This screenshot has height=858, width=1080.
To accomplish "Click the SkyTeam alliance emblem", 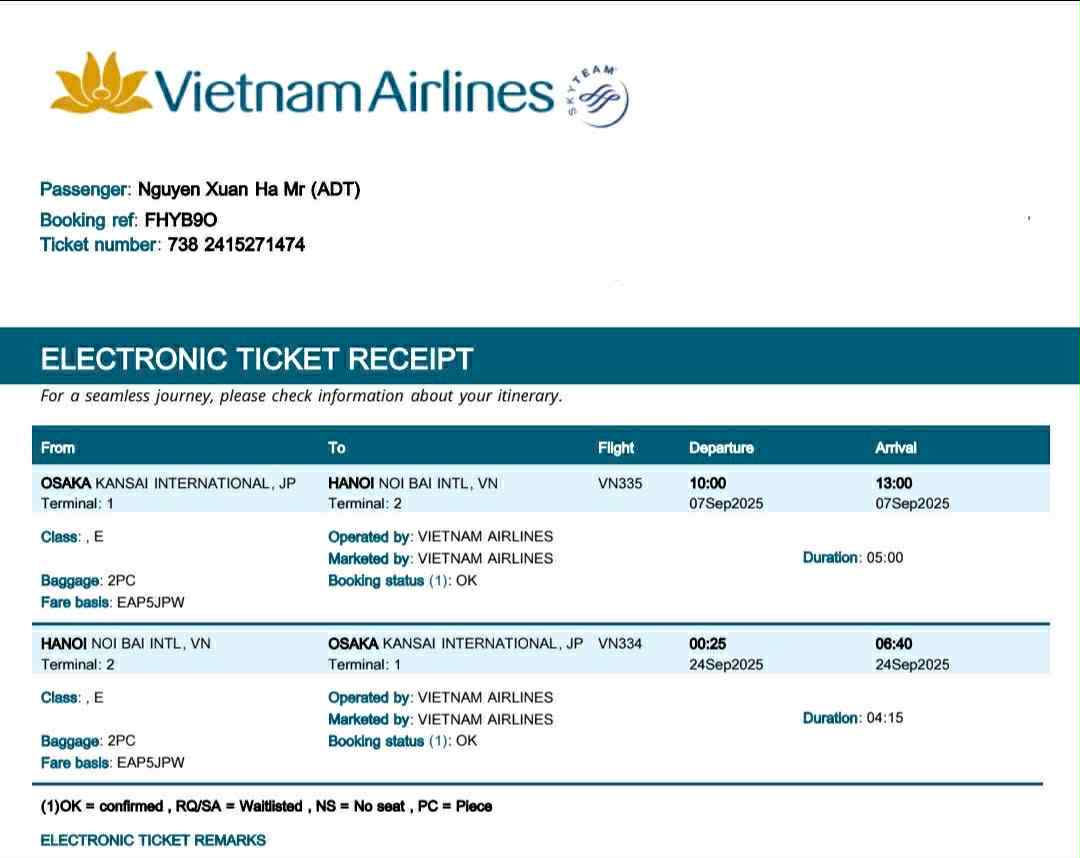I will point(597,97).
